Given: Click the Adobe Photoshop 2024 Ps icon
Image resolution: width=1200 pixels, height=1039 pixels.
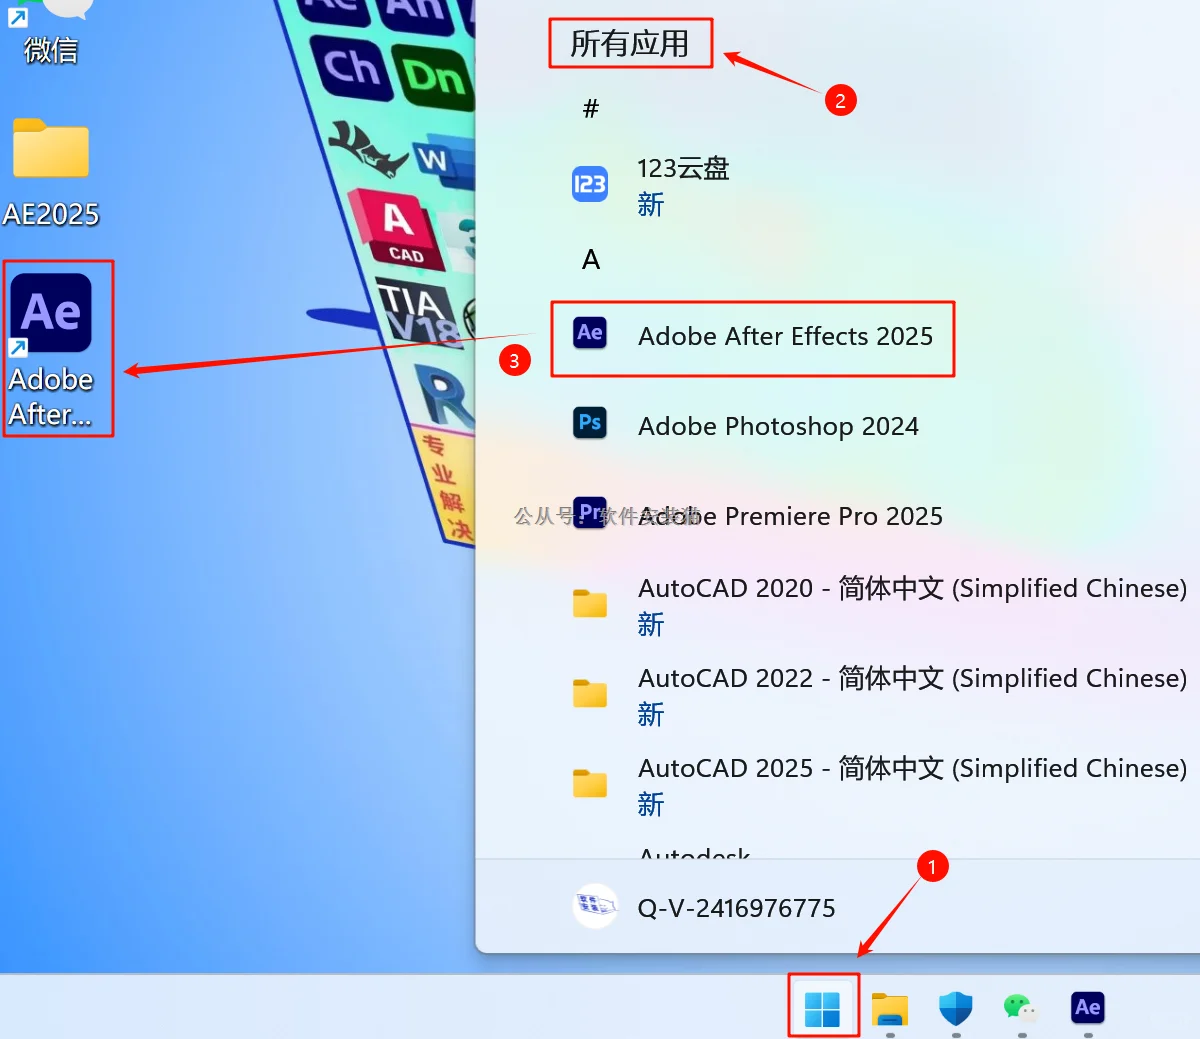Looking at the screenshot, I should (590, 424).
